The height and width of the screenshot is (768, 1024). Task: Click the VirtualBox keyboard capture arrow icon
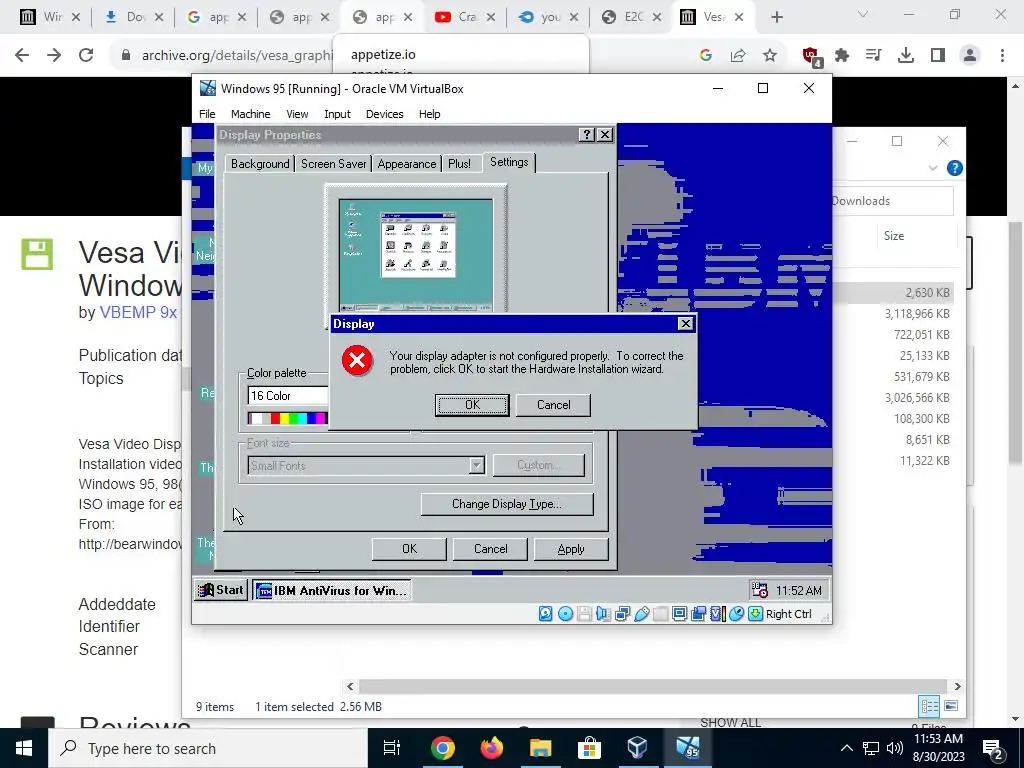point(755,614)
